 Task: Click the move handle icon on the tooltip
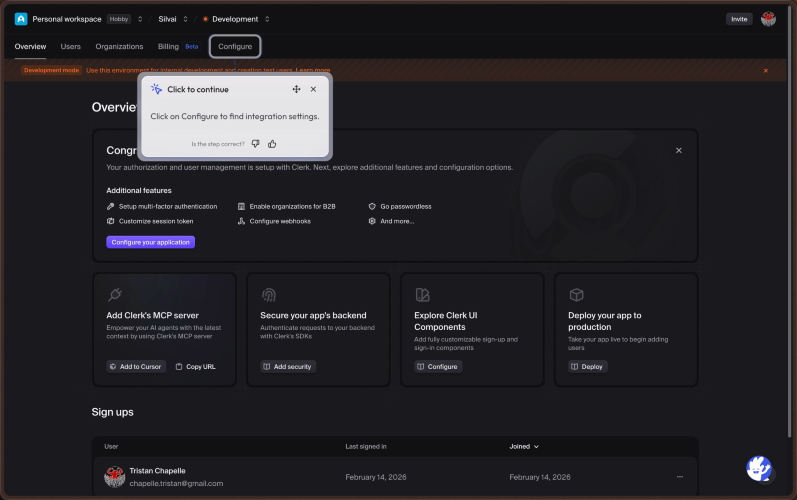coord(296,89)
